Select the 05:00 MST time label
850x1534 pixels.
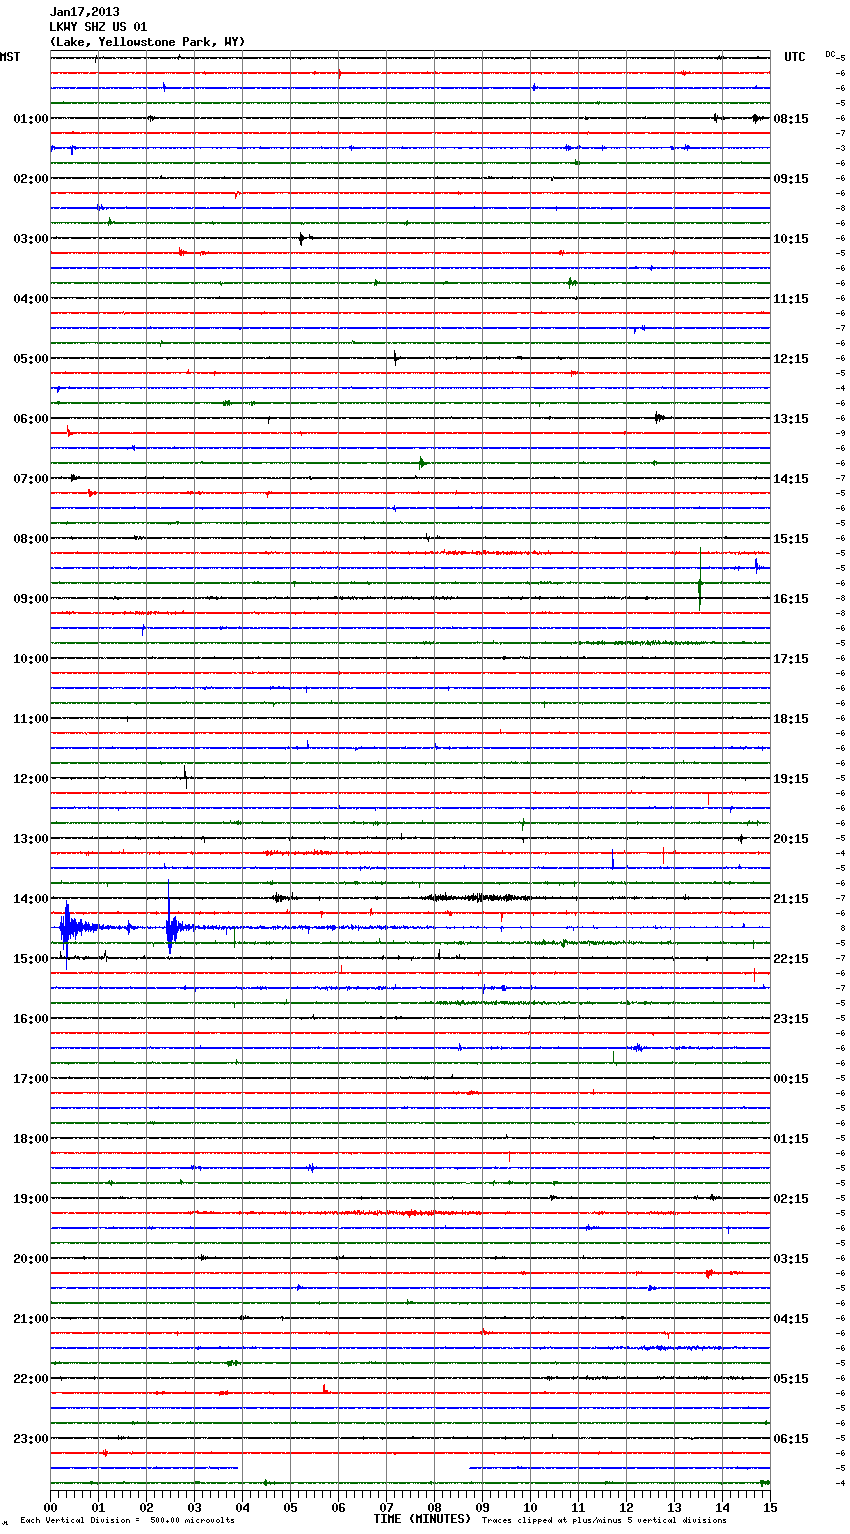click(31, 359)
